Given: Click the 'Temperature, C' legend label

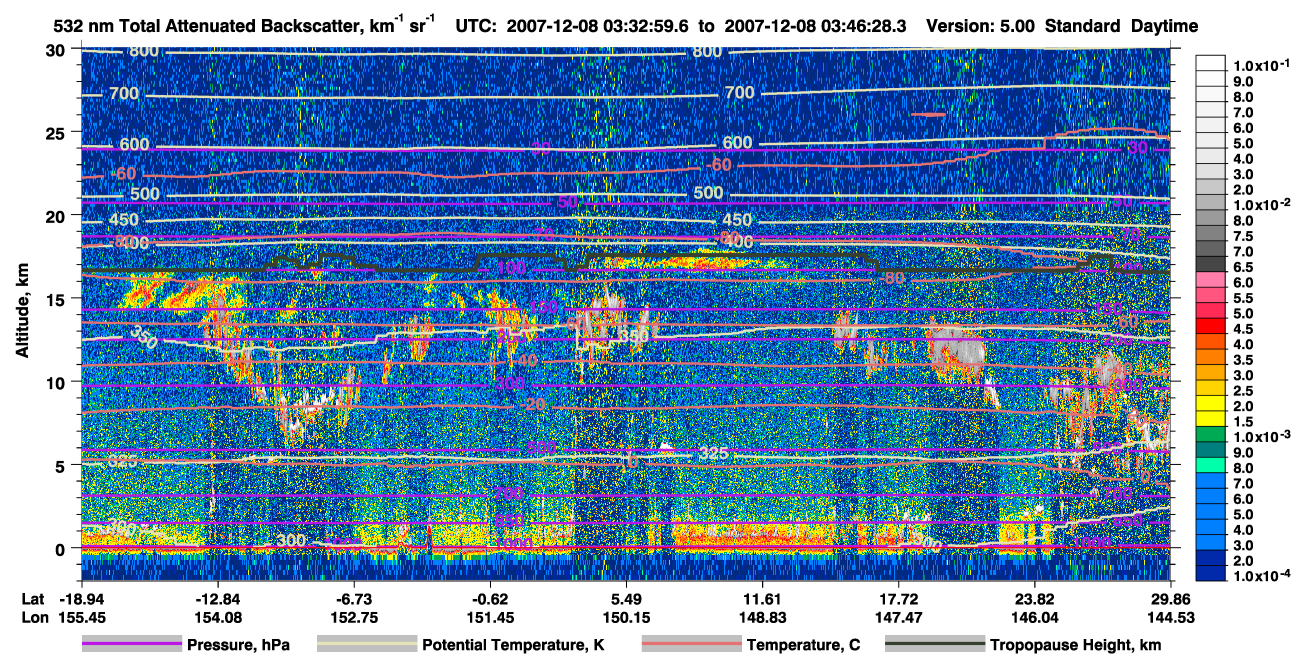Looking at the screenshot, I should (x=803, y=645).
